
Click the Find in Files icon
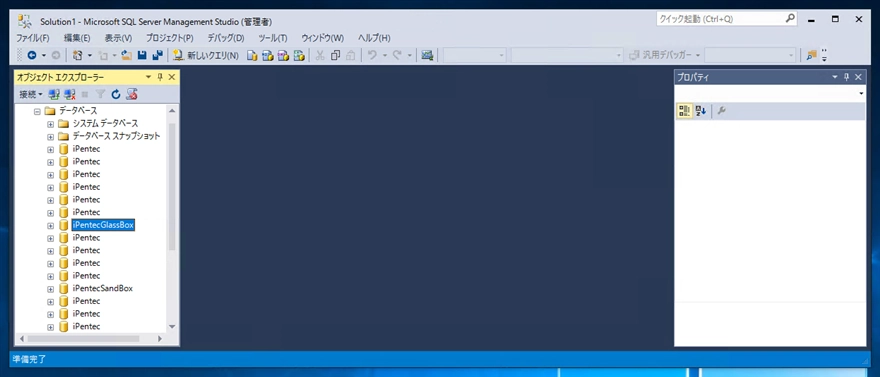[x=811, y=55]
